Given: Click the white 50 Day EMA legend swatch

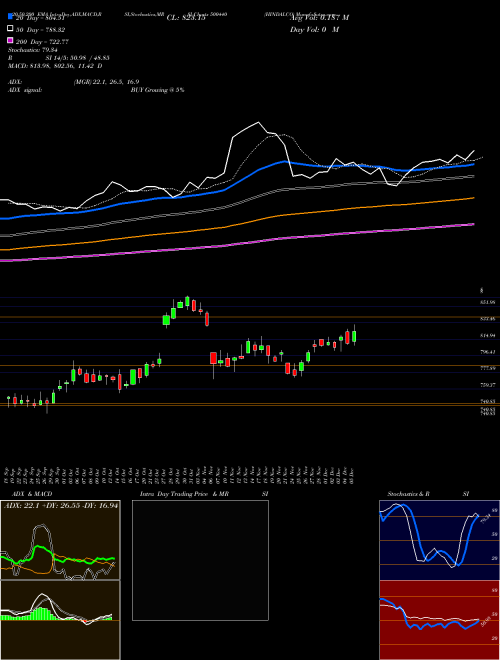Looking at the screenshot, I should click(x=10, y=29).
